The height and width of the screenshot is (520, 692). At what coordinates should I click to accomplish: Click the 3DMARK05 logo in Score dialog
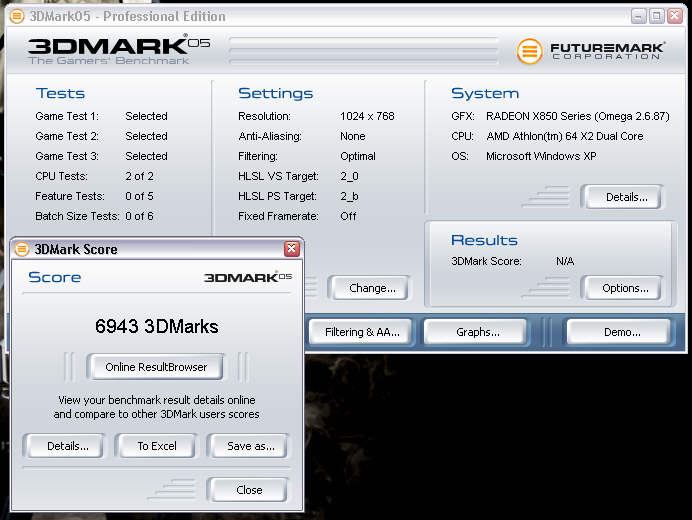pyautogui.click(x=248, y=277)
